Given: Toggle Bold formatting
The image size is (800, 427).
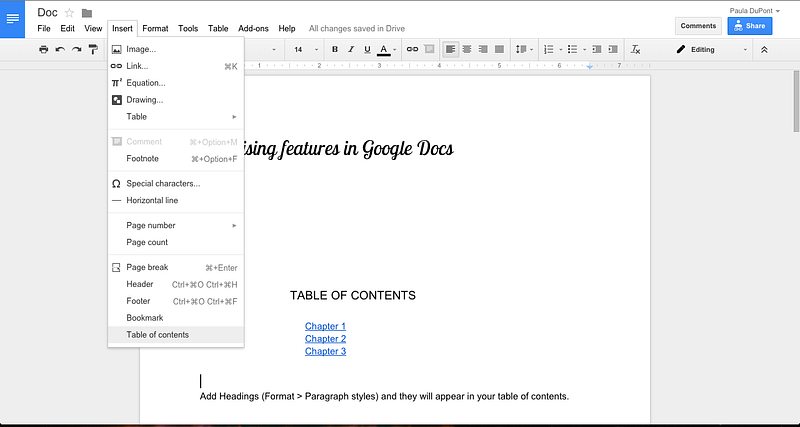Looking at the screenshot, I should pos(335,49).
